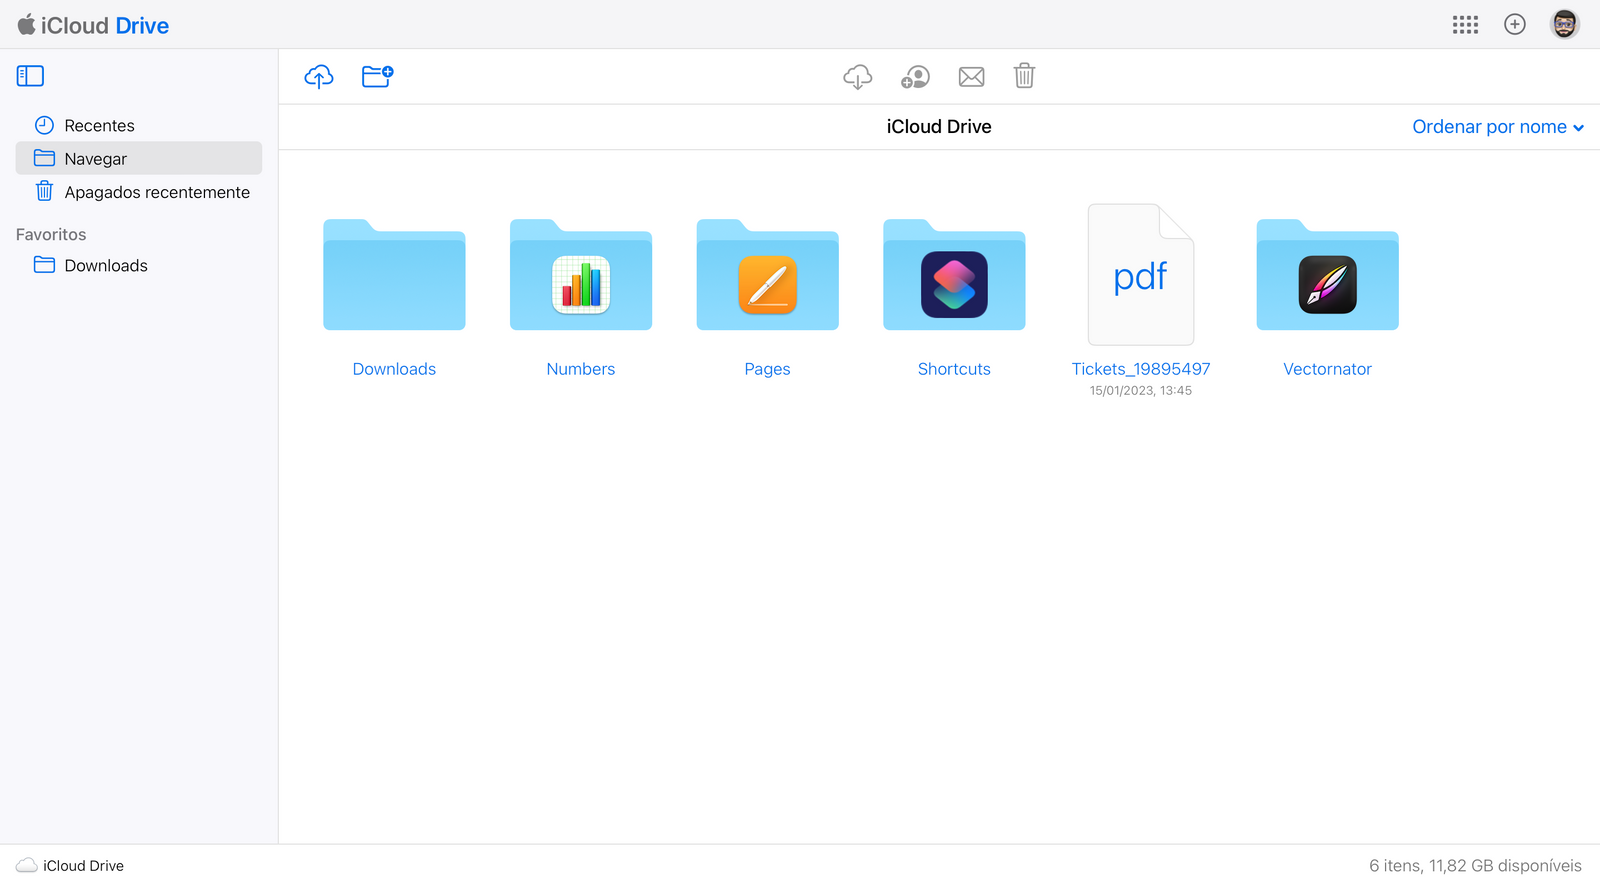Screen dimensions: 1600x886
Task: Expand the Ordenar por nome dropdown
Action: coord(1497,127)
